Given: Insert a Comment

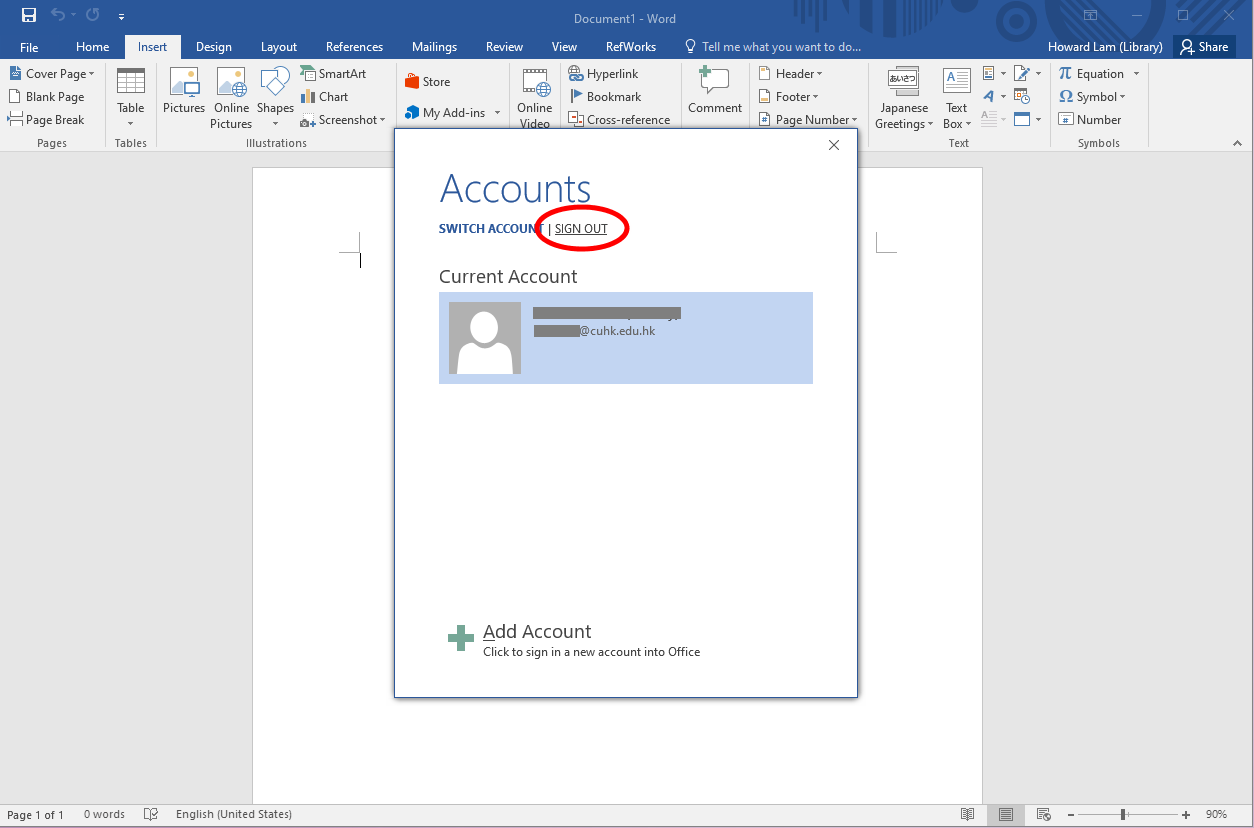Looking at the screenshot, I should [x=715, y=91].
